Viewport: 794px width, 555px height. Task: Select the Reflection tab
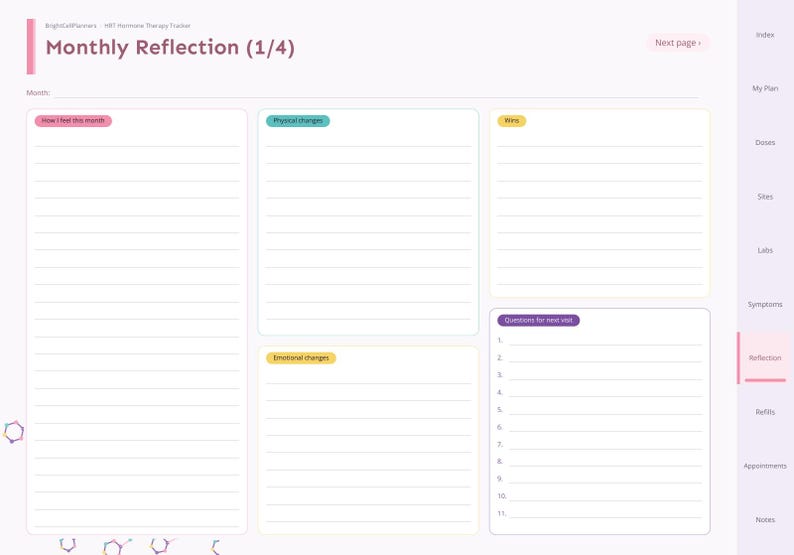point(765,358)
